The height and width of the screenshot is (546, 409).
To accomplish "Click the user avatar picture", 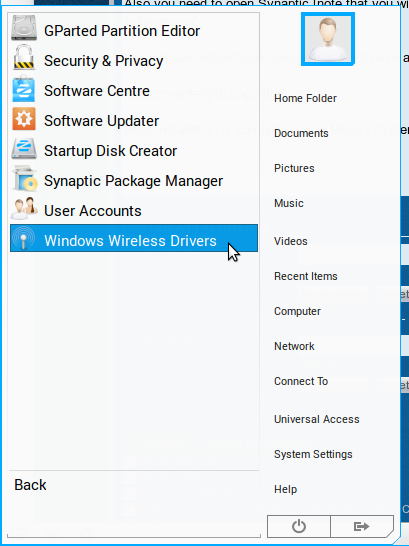I will (328, 39).
